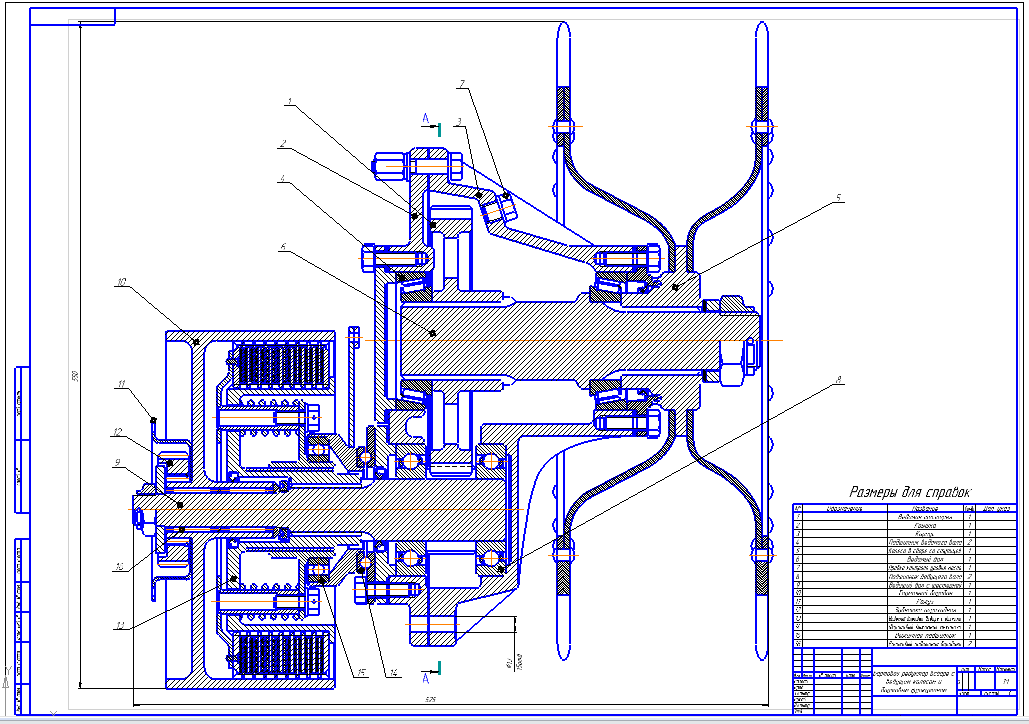Select the hex nut on the wheel hub shaft end

[x=732, y=366]
